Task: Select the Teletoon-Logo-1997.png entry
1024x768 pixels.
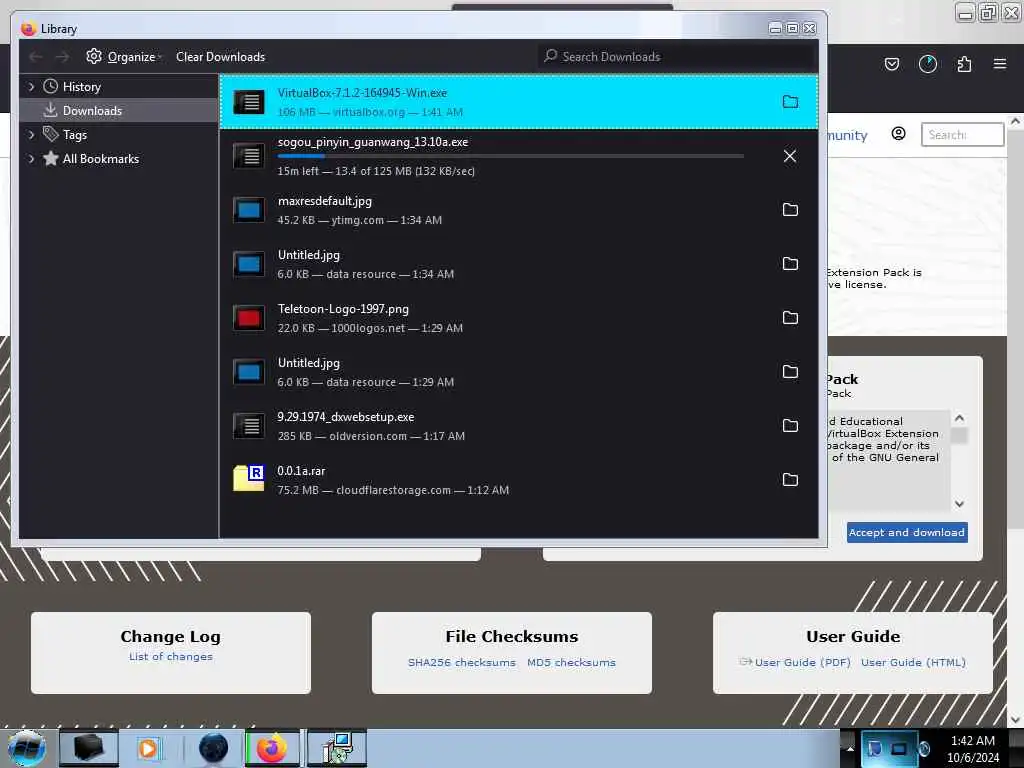Action: [519, 318]
